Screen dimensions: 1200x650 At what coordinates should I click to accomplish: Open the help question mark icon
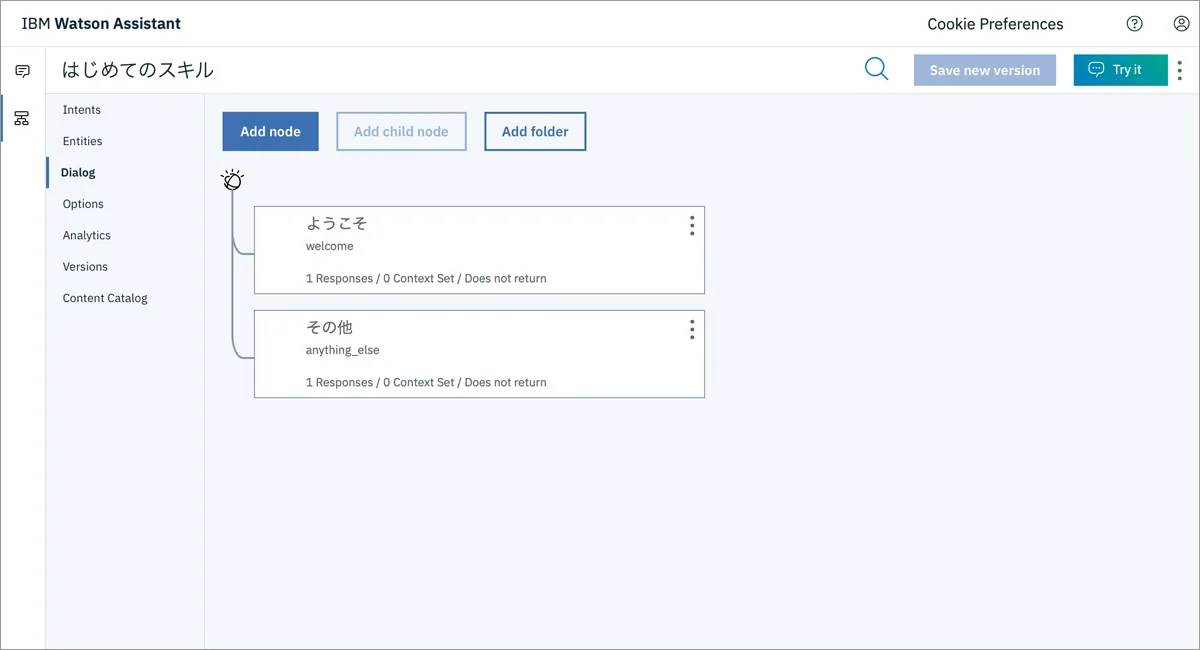(1134, 24)
